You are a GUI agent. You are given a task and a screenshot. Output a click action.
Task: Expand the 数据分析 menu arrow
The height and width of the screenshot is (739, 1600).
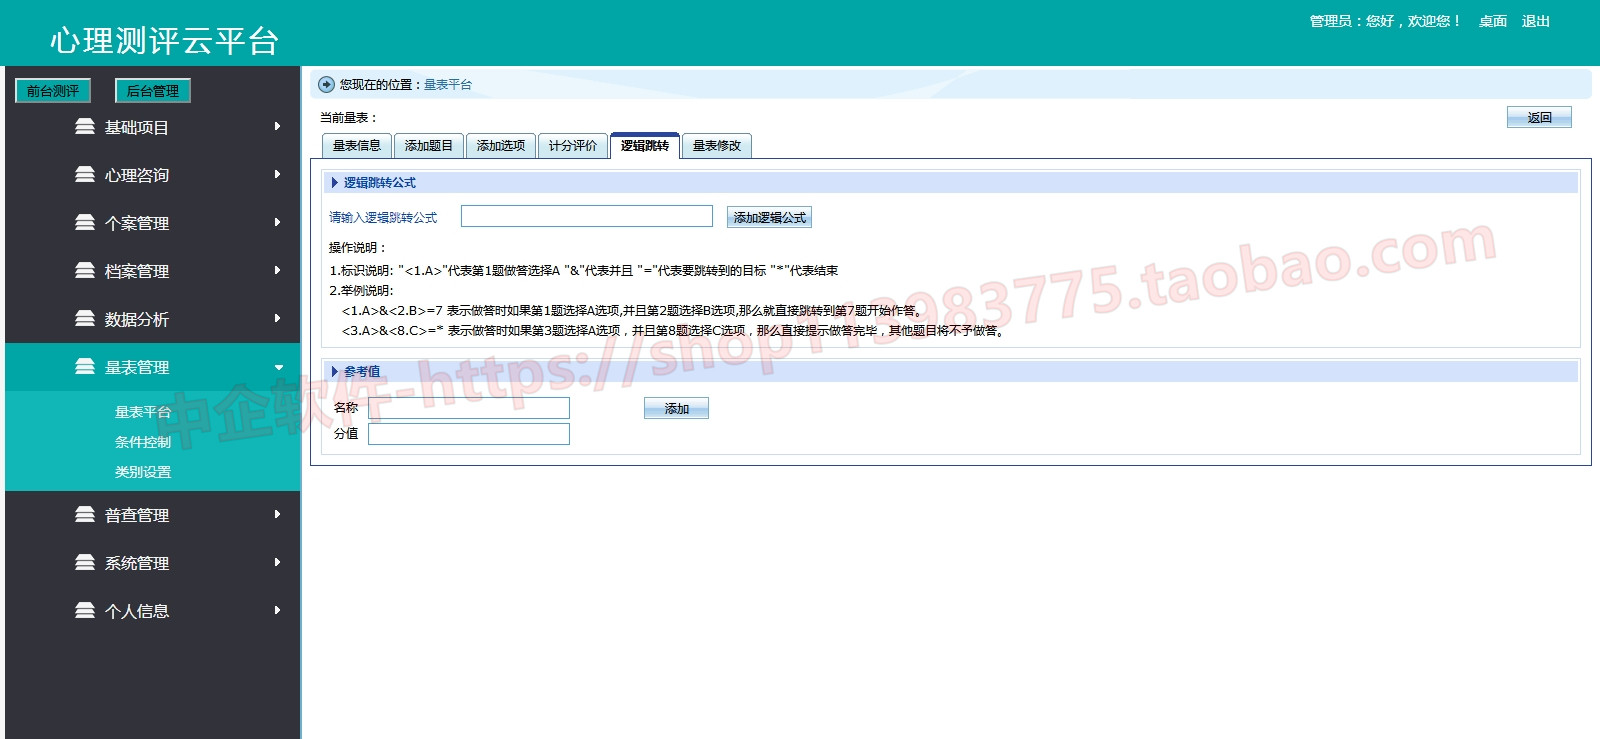[277, 319]
